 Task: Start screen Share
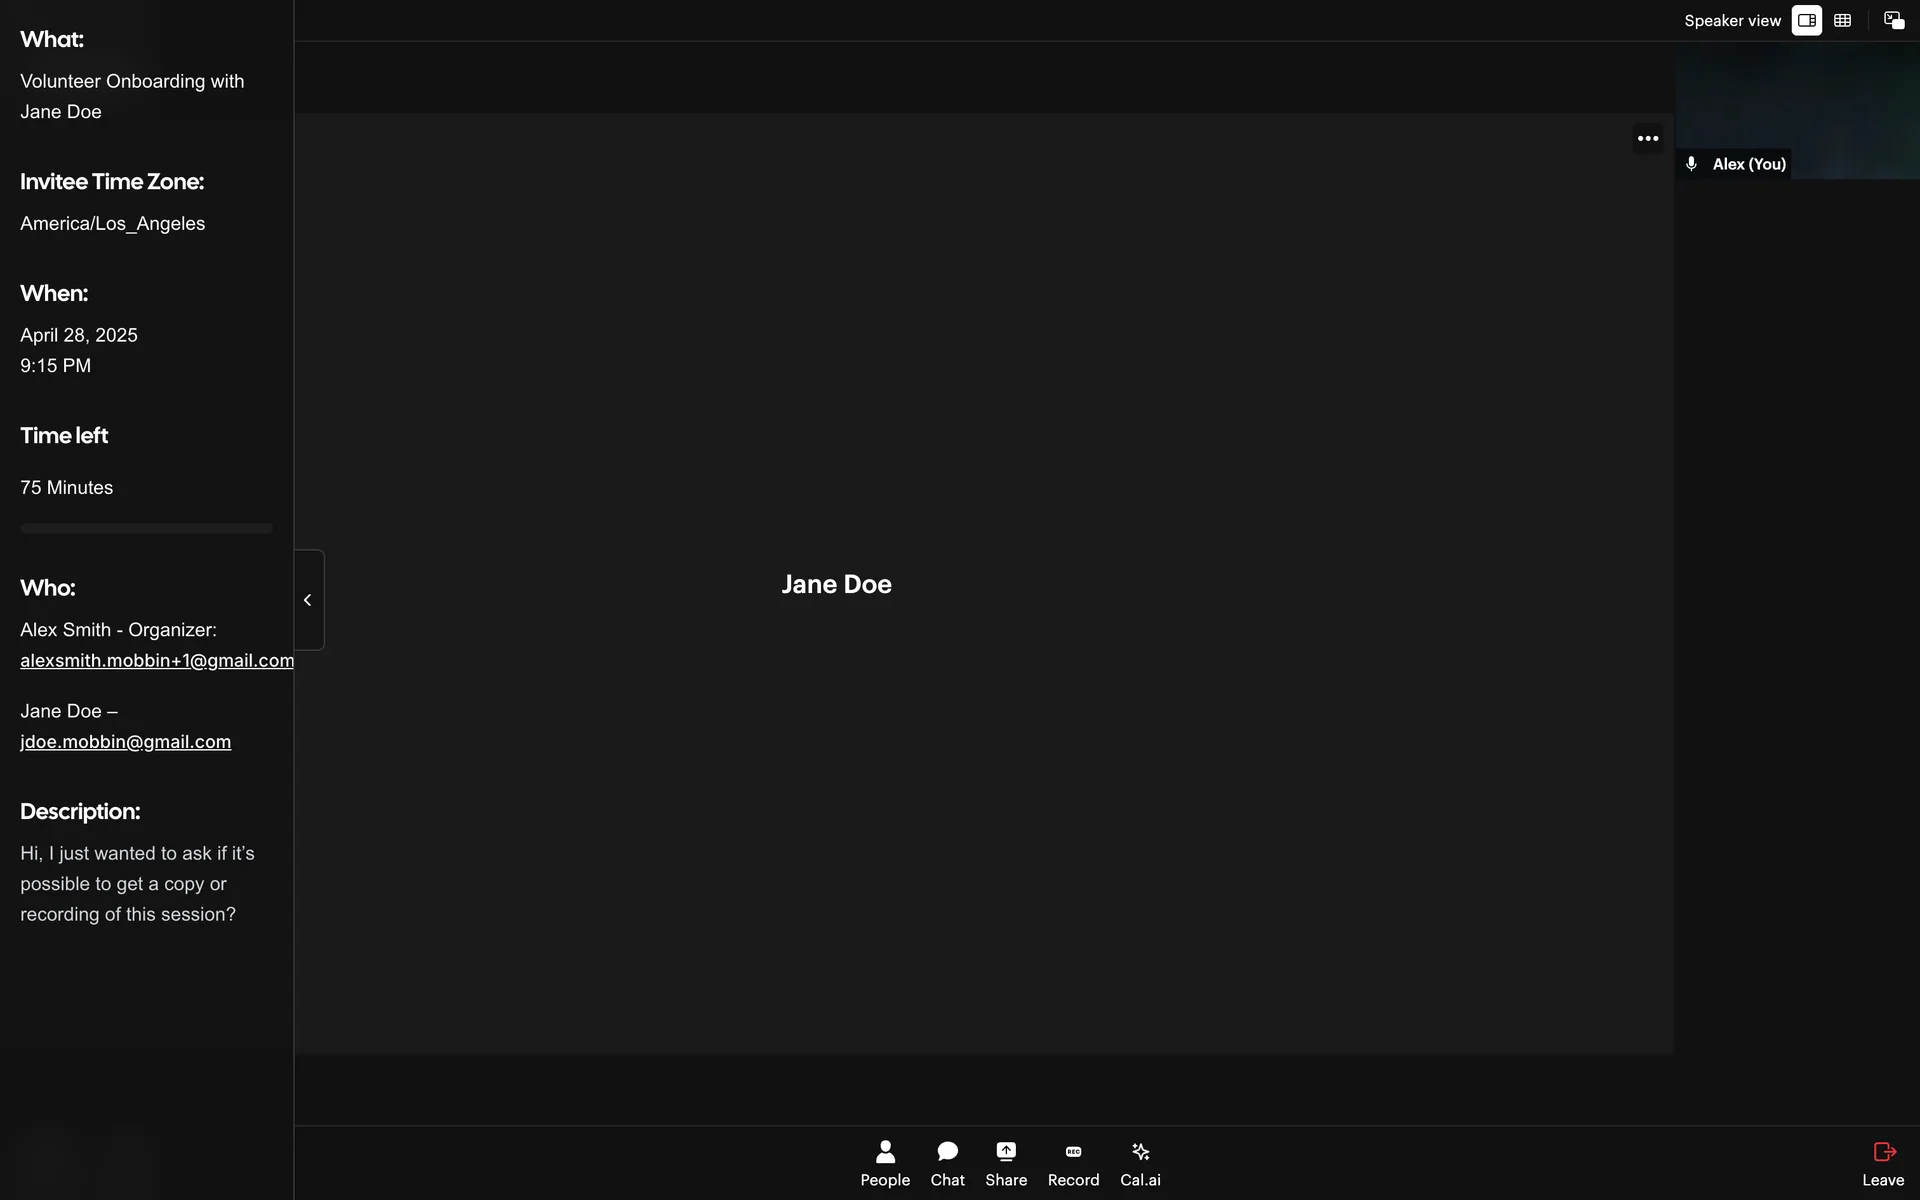pyautogui.click(x=1005, y=1164)
